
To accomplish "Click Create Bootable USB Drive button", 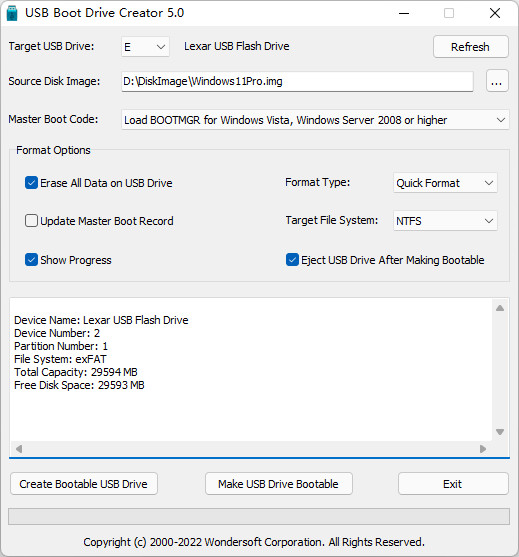I will pos(84,484).
